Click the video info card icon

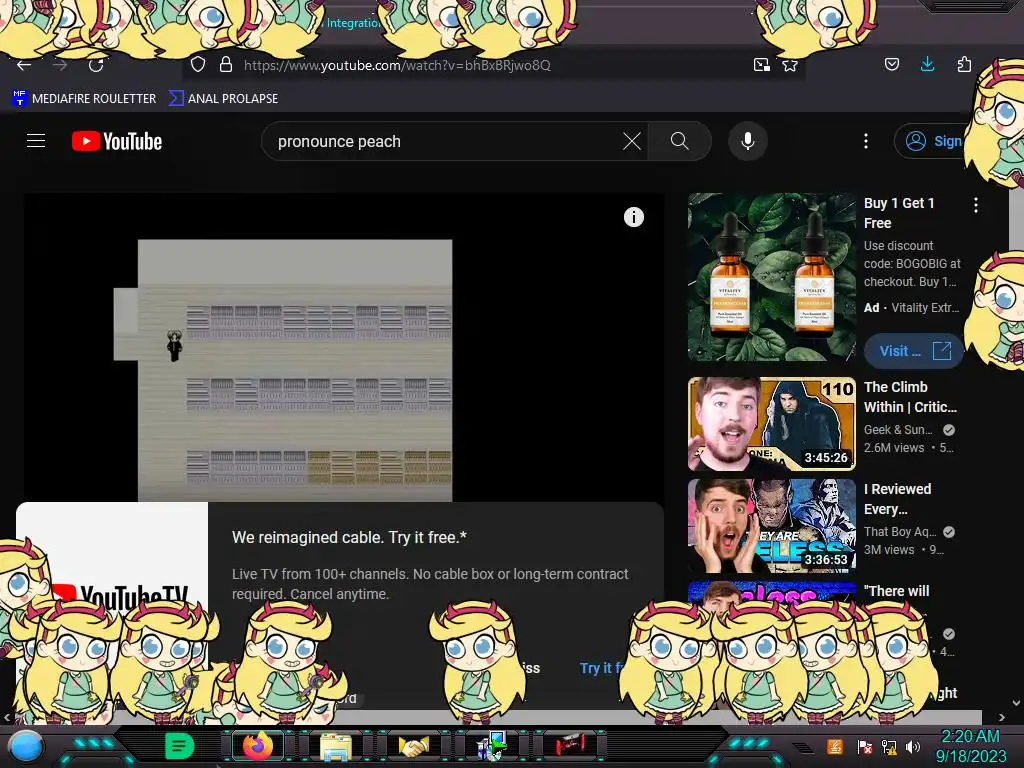pos(633,217)
